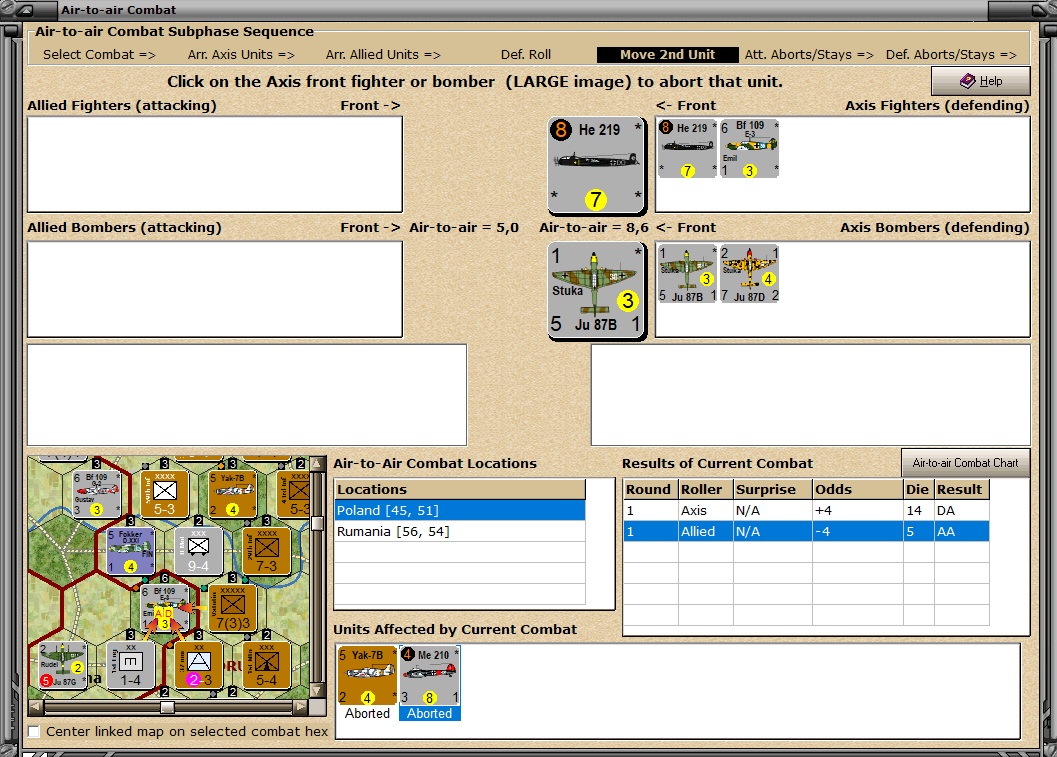
Task: Click the Die column header
Action: coord(919,489)
